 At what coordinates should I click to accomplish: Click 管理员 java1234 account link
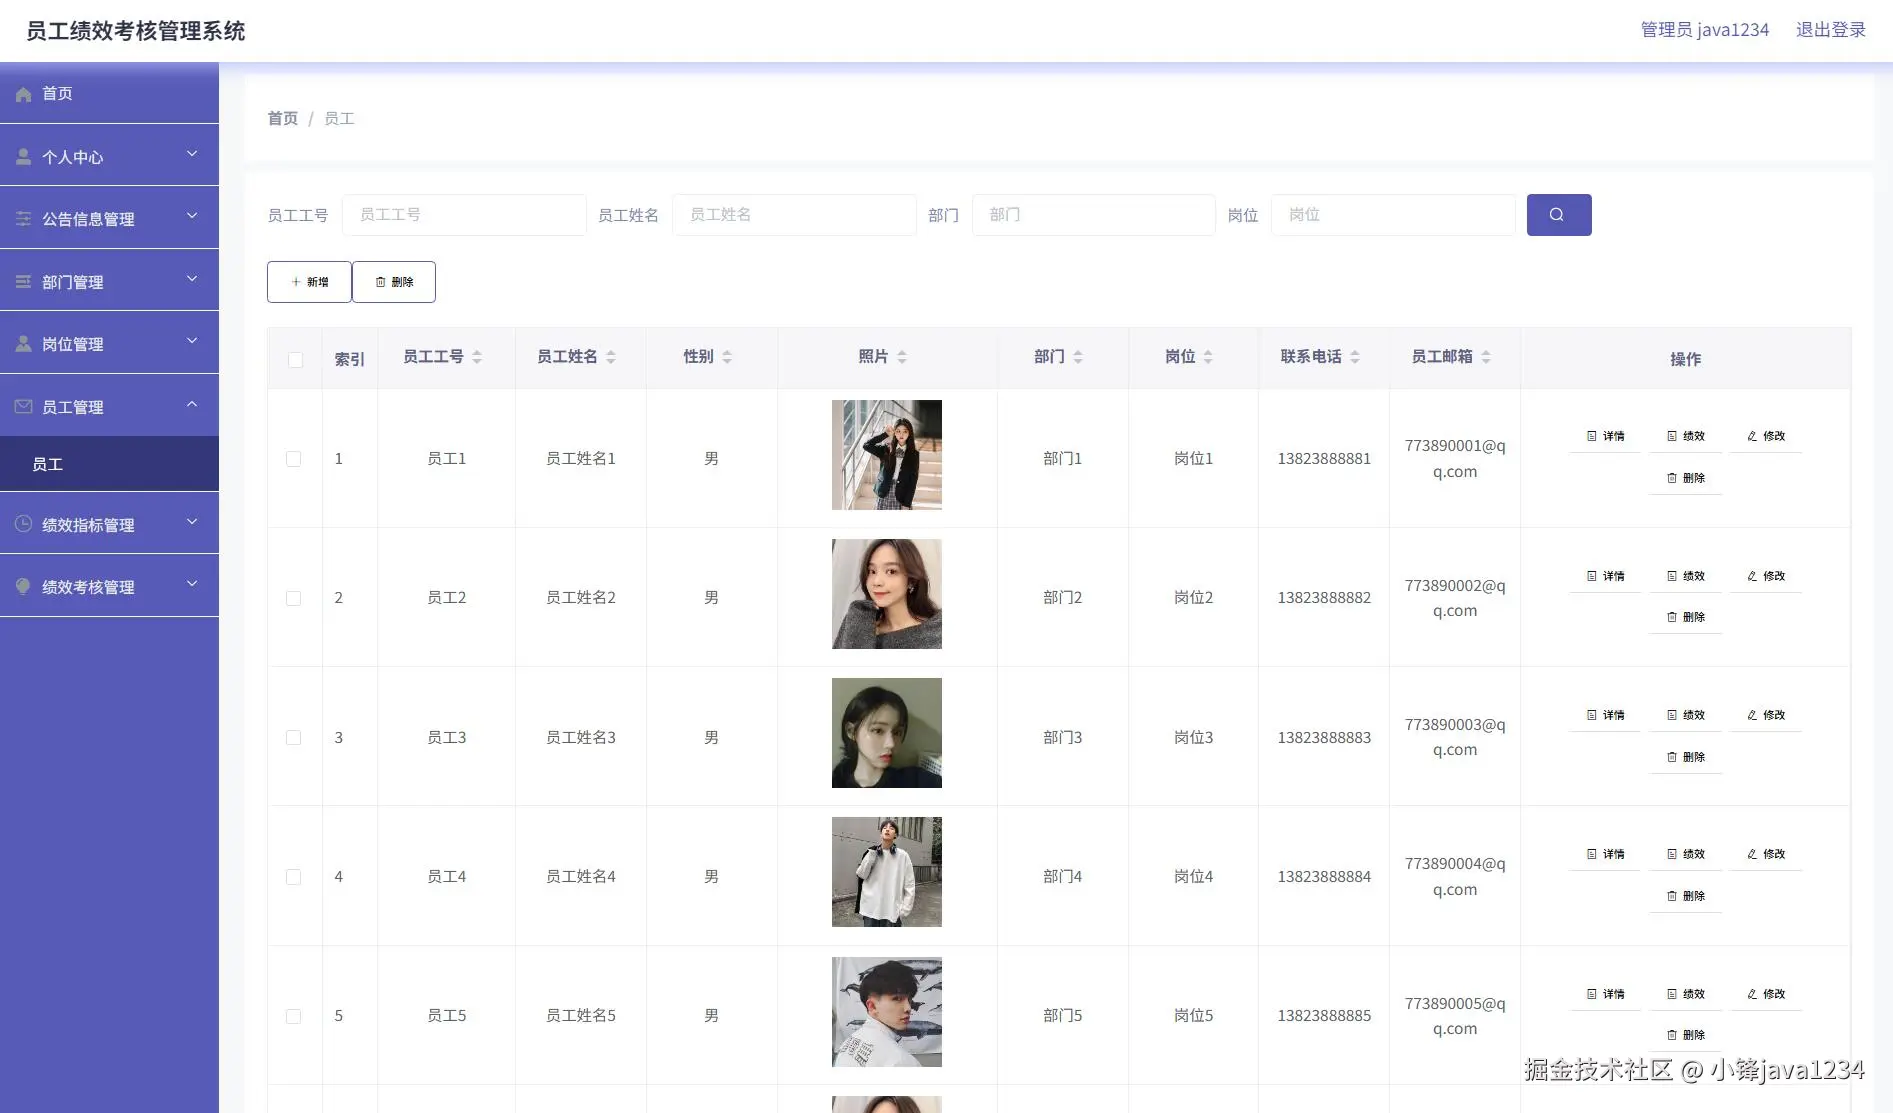(1704, 30)
